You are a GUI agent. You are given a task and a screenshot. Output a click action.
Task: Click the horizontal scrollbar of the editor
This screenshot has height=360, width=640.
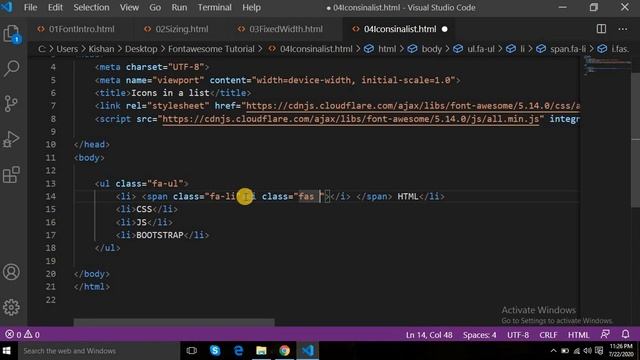tap(174, 322)
